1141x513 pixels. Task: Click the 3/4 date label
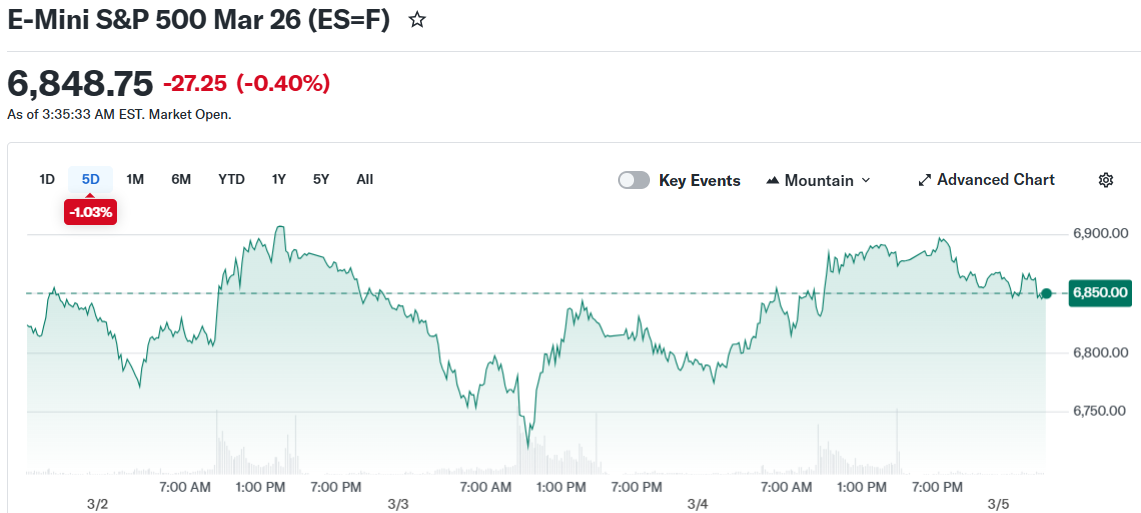[697, 504]
